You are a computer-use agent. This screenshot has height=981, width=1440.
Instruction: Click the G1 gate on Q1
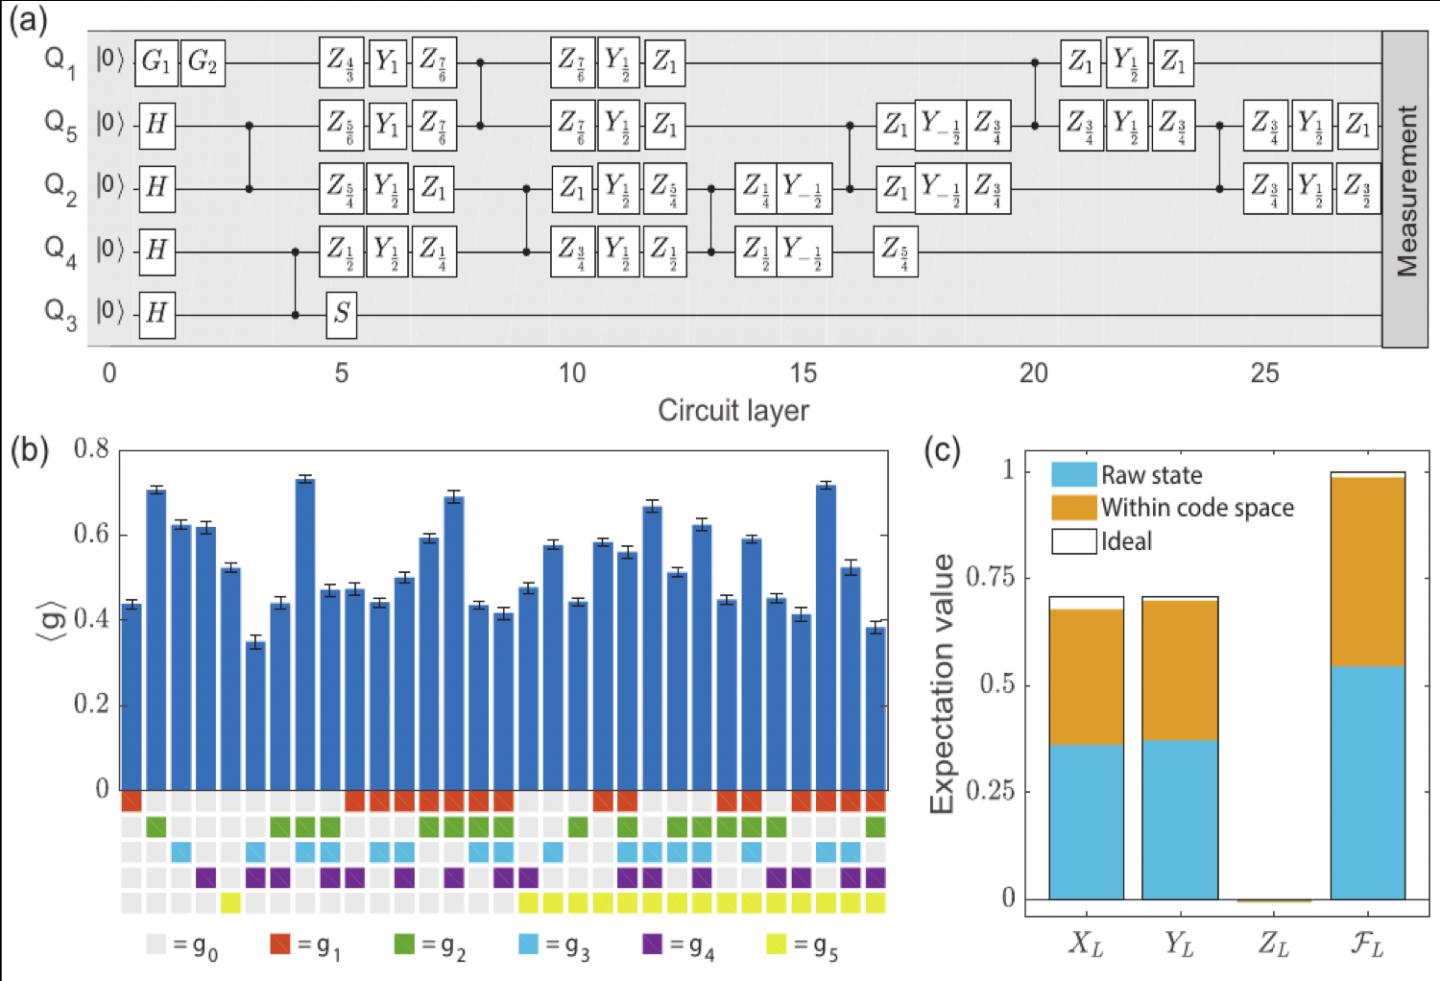[x=156, y=62]
